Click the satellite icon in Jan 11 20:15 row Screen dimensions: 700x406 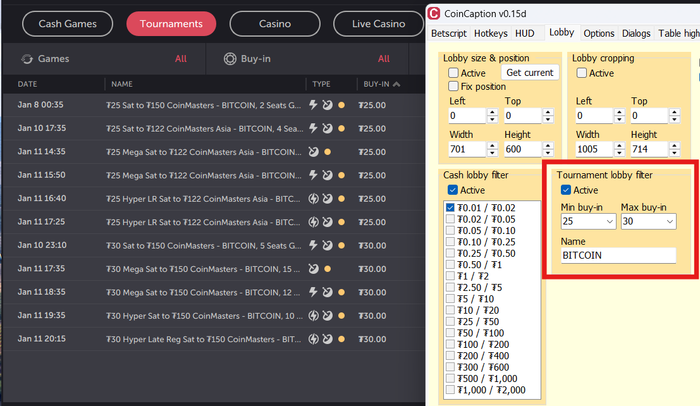click(328, 339)
